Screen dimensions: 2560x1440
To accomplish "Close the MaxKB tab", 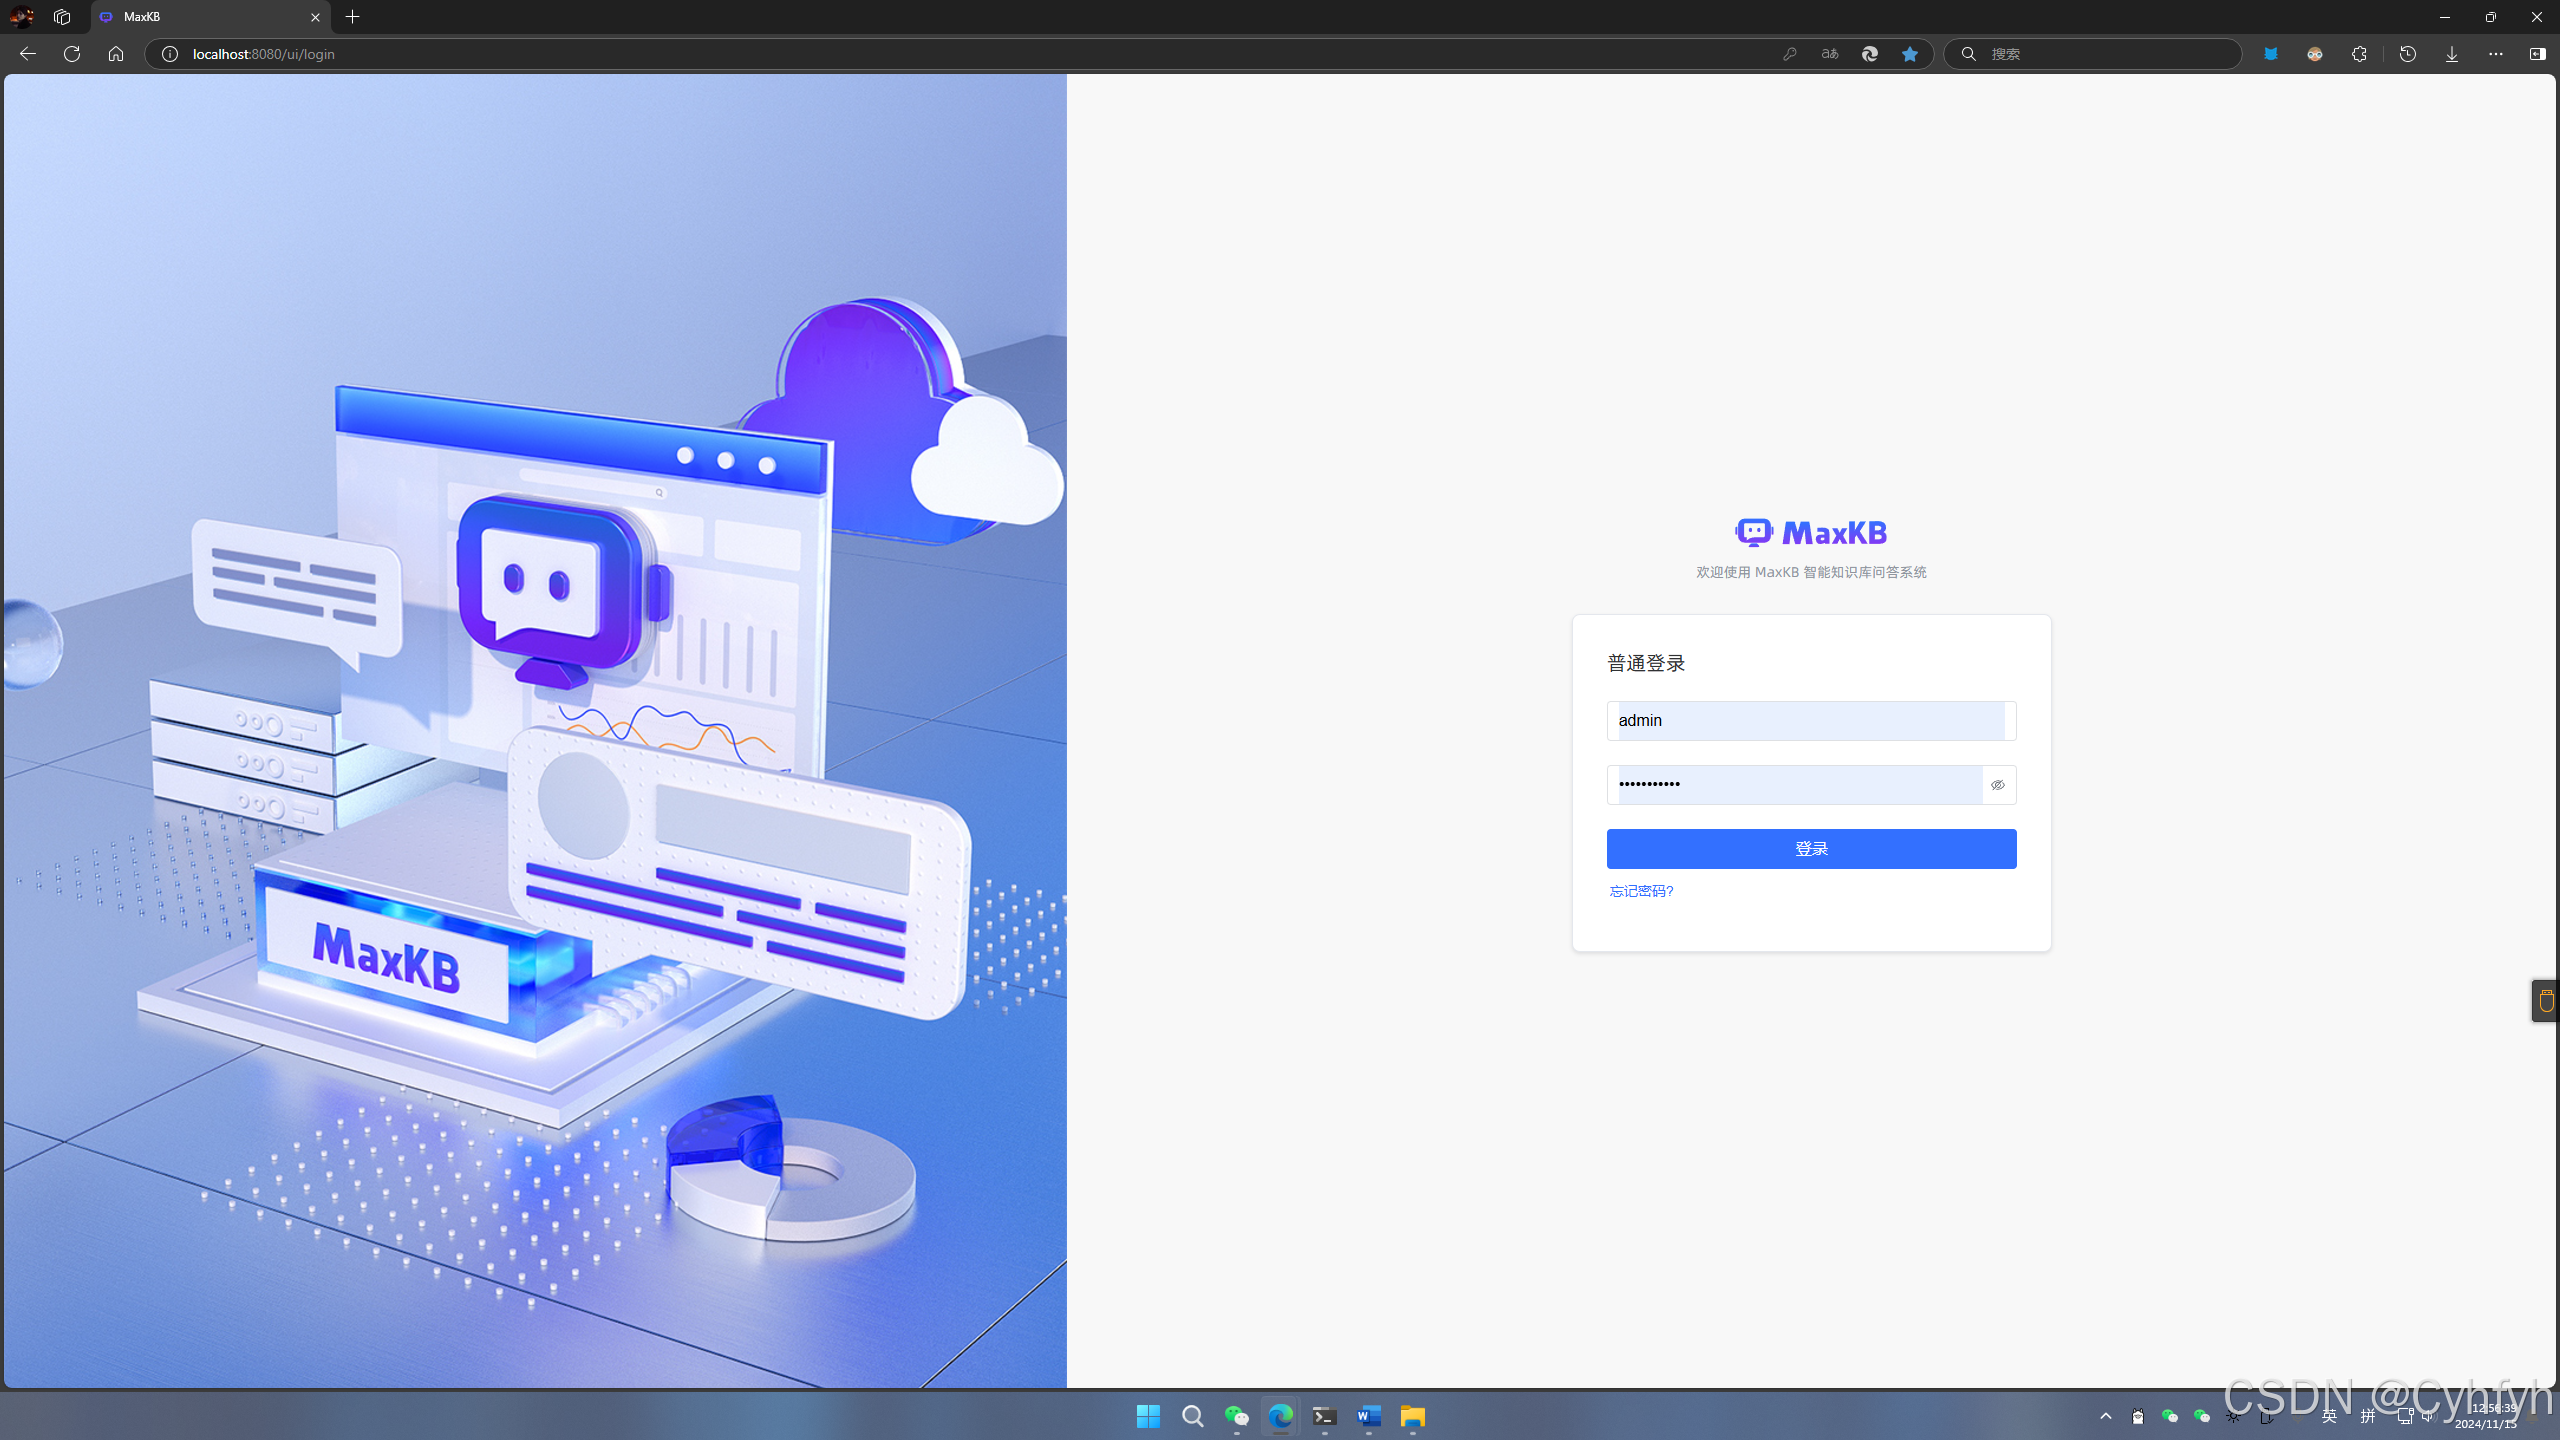I will (315, 17).
